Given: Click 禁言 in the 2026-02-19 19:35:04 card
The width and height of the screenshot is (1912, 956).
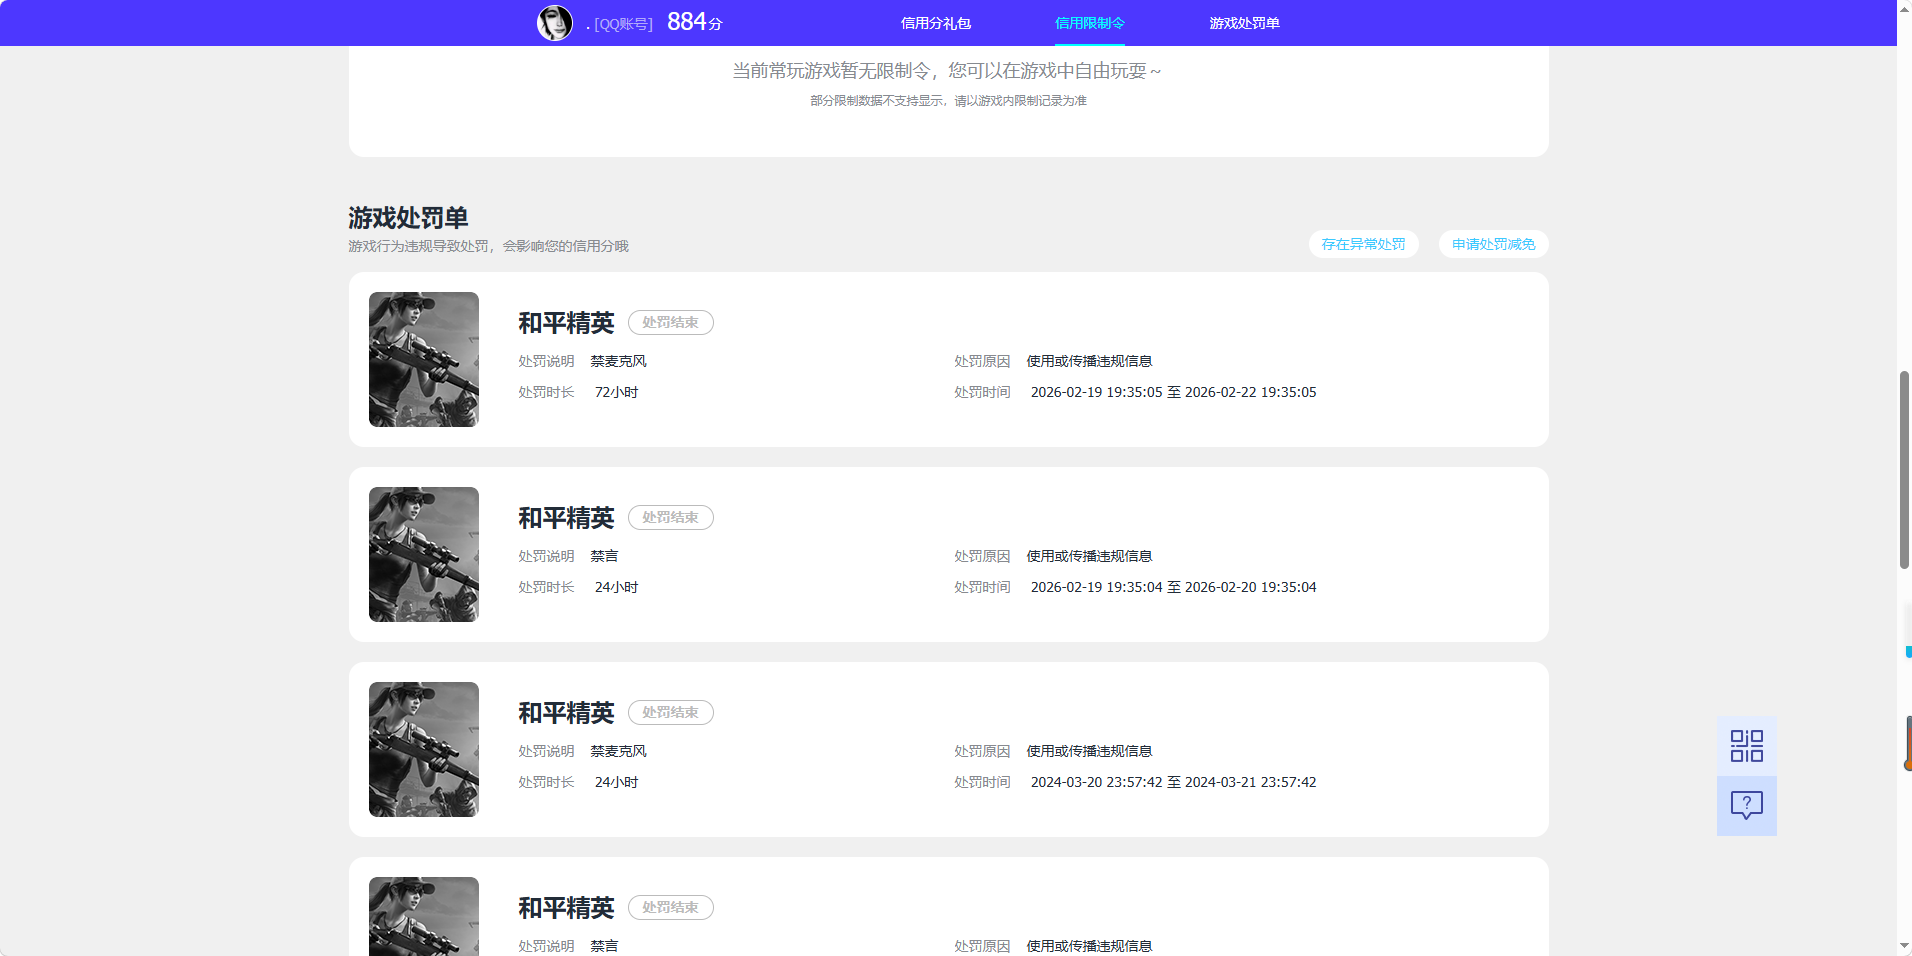Looking at the screenshot, I should point(604,556).
